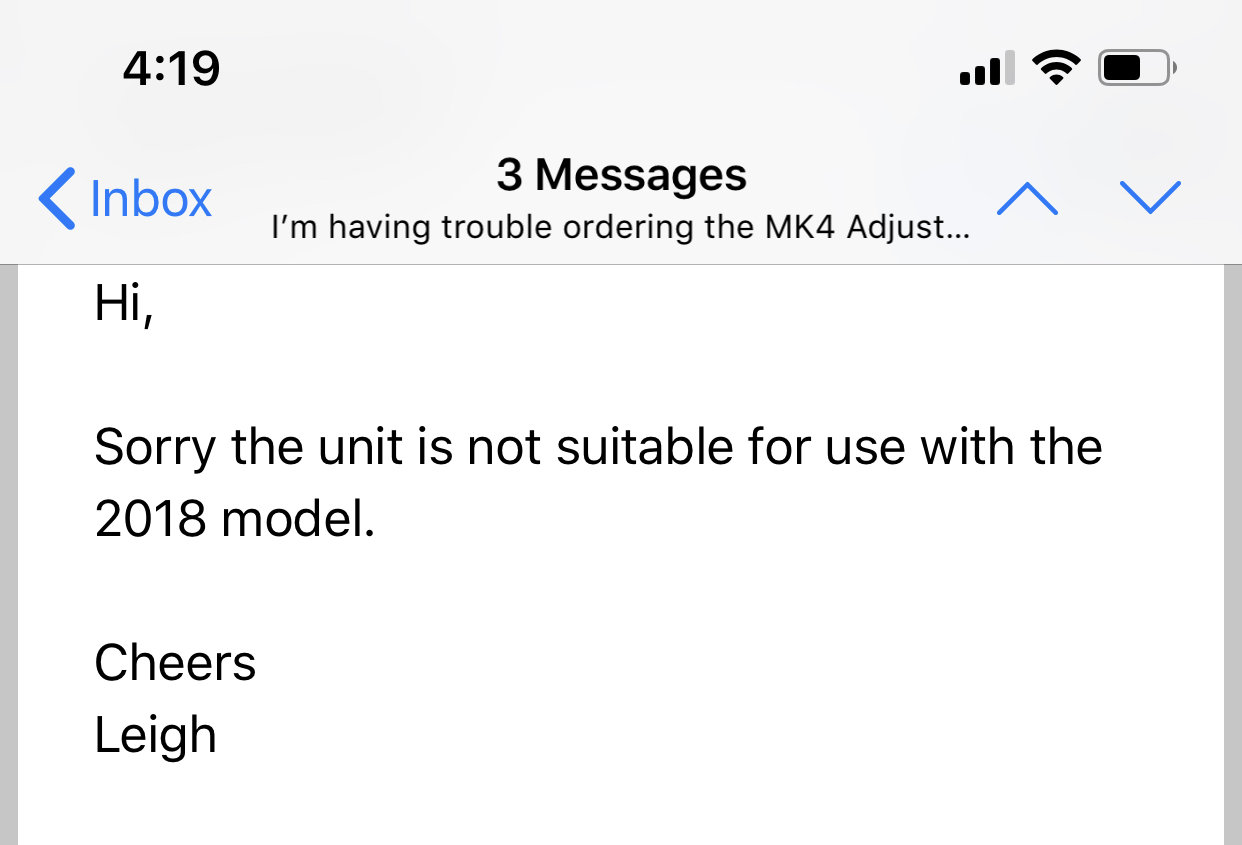The width and height of the screenshot is (1242, 845).
Task: Tap the gray margin left of email
Action: point(9,555)
